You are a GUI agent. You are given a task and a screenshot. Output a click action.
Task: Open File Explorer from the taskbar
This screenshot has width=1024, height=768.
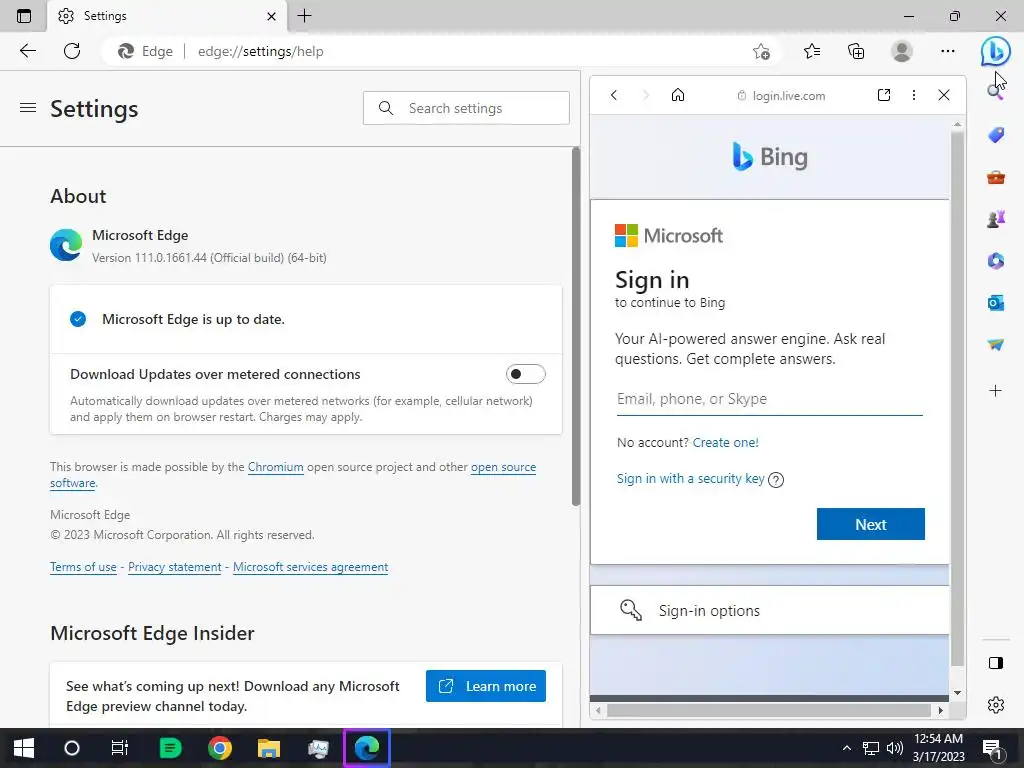(x=268, y=748)
